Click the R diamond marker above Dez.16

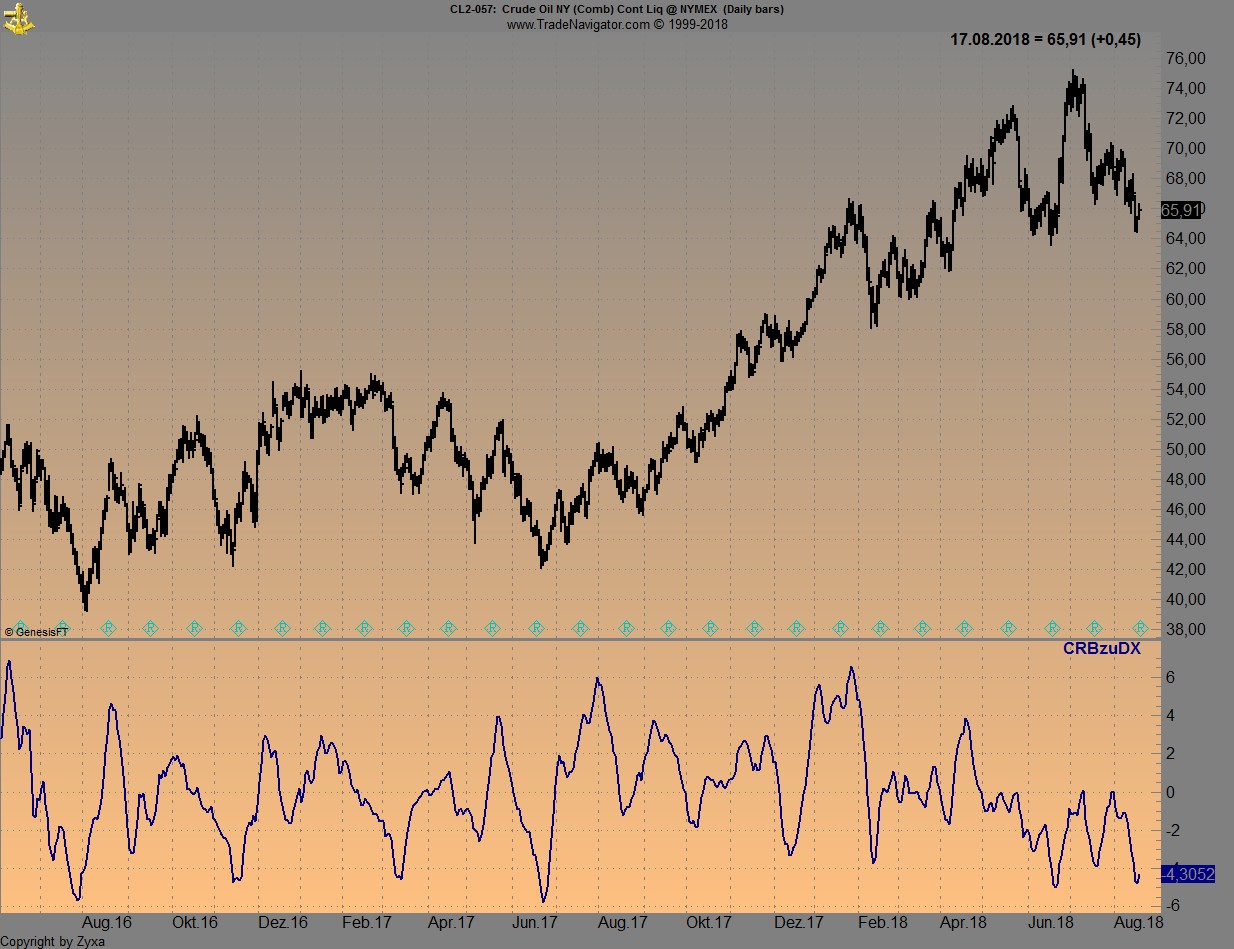280,628
